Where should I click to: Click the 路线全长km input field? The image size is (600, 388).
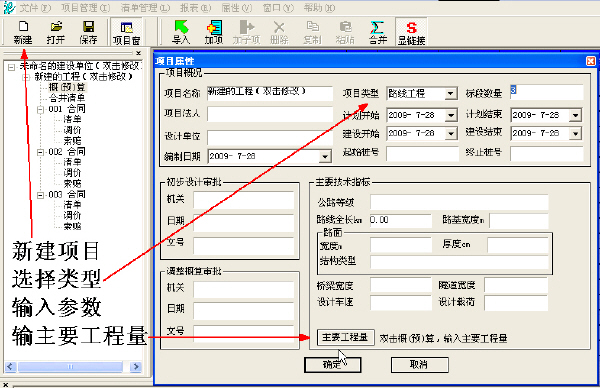tap(401, 220)
